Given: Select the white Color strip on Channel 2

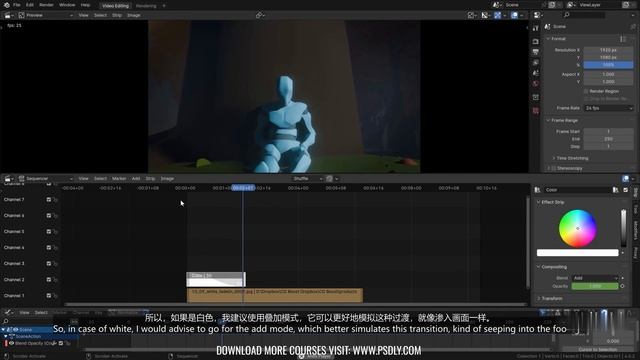Looking at the screenshot, I should point(216,280).
